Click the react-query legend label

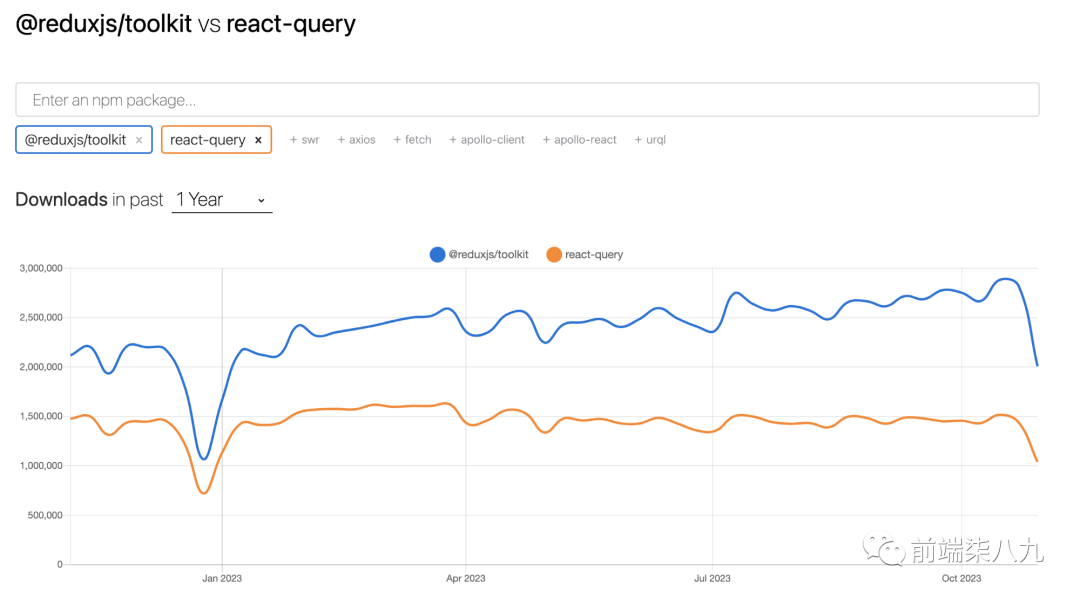pyautogui.click(x=594, y=255)
